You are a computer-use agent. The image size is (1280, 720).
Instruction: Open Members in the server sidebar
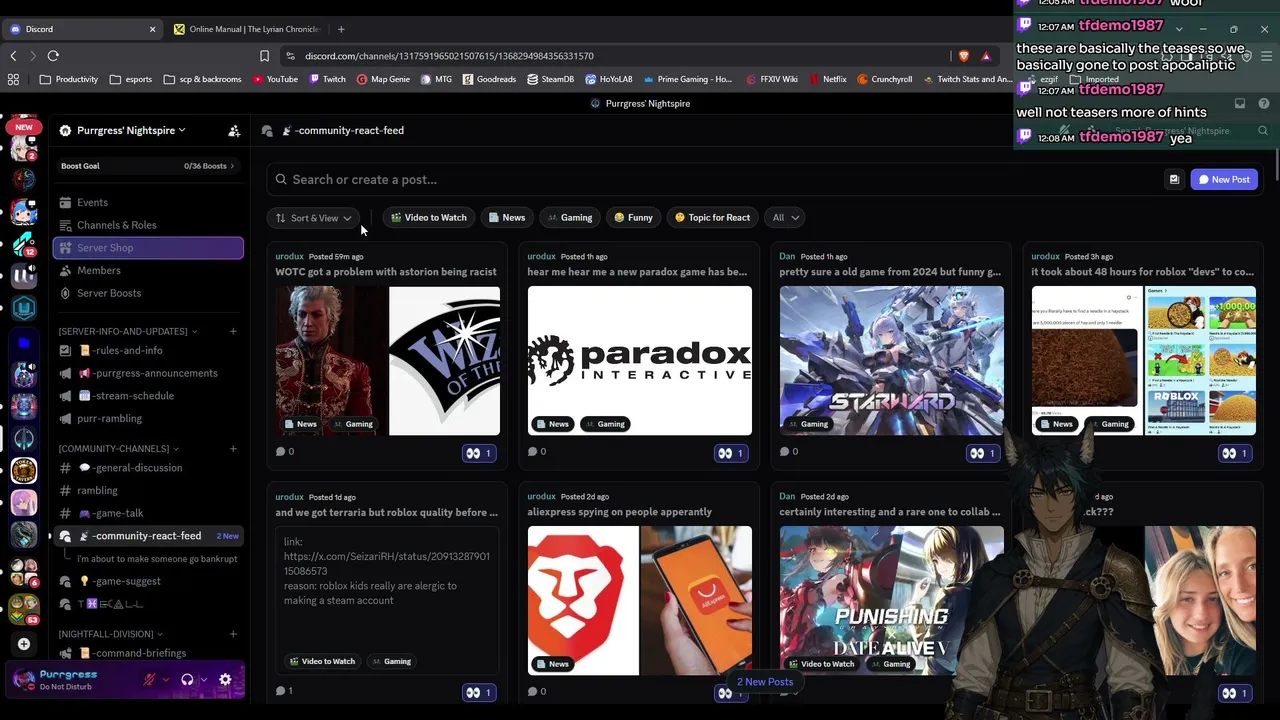(x=148, y=271)
